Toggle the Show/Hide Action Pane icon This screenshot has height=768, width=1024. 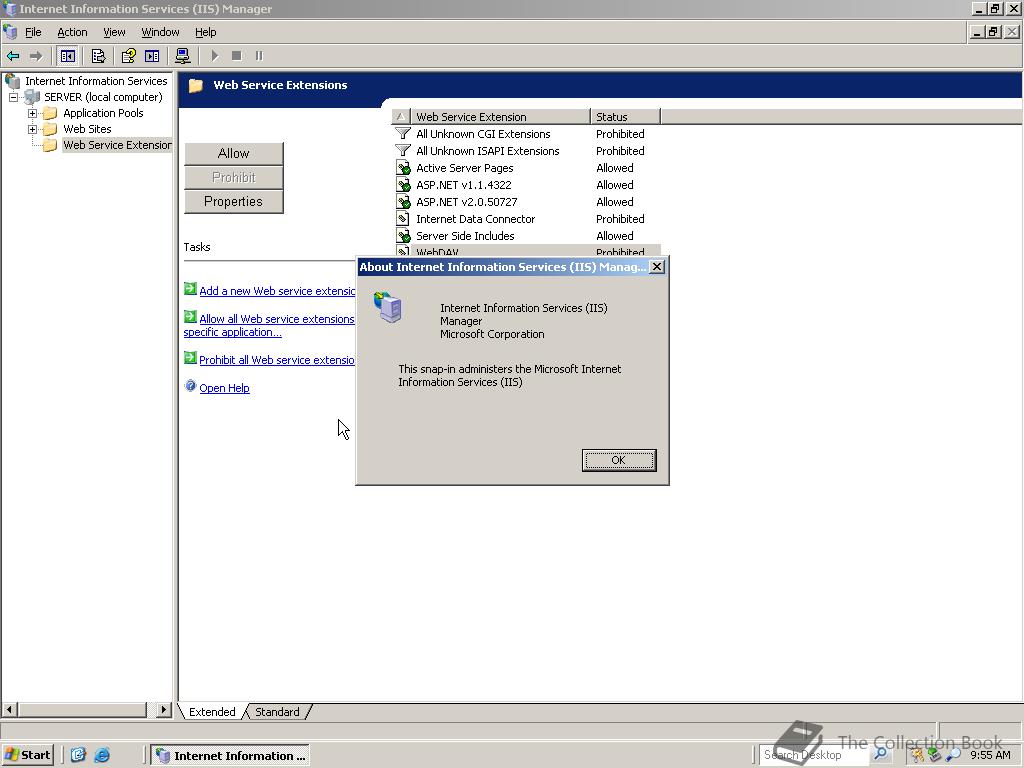click(152, 56)
